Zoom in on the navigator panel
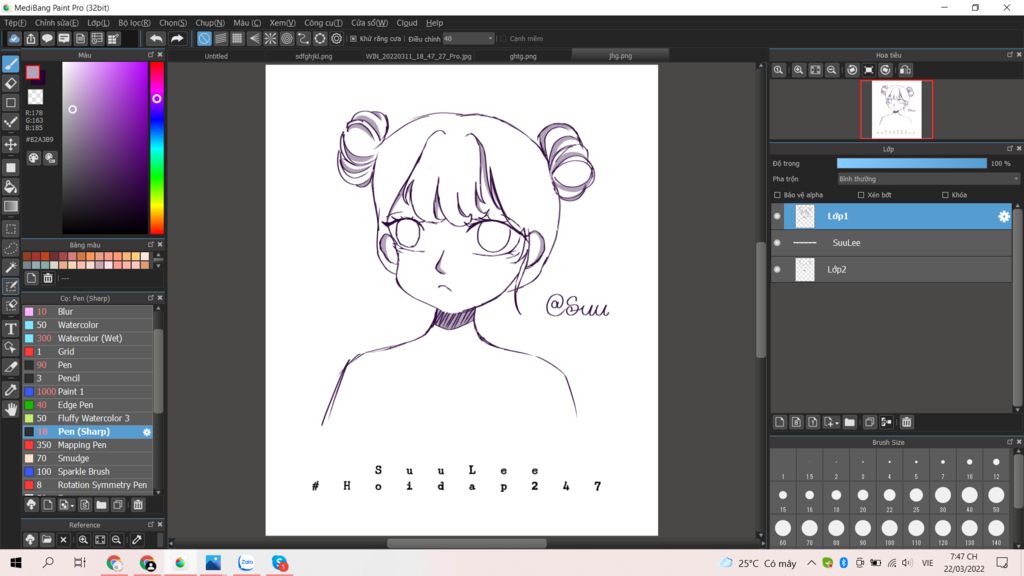The image size is (1024, 576). click(x=798, y=70)
